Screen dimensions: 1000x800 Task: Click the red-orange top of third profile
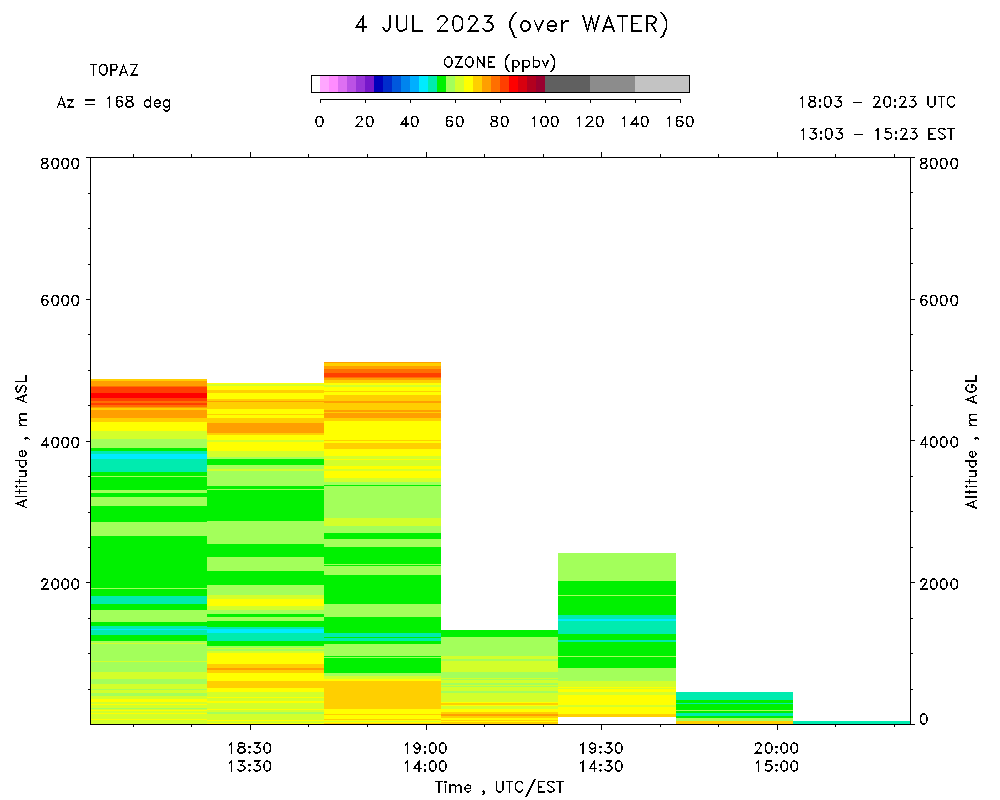click(382, 372)
